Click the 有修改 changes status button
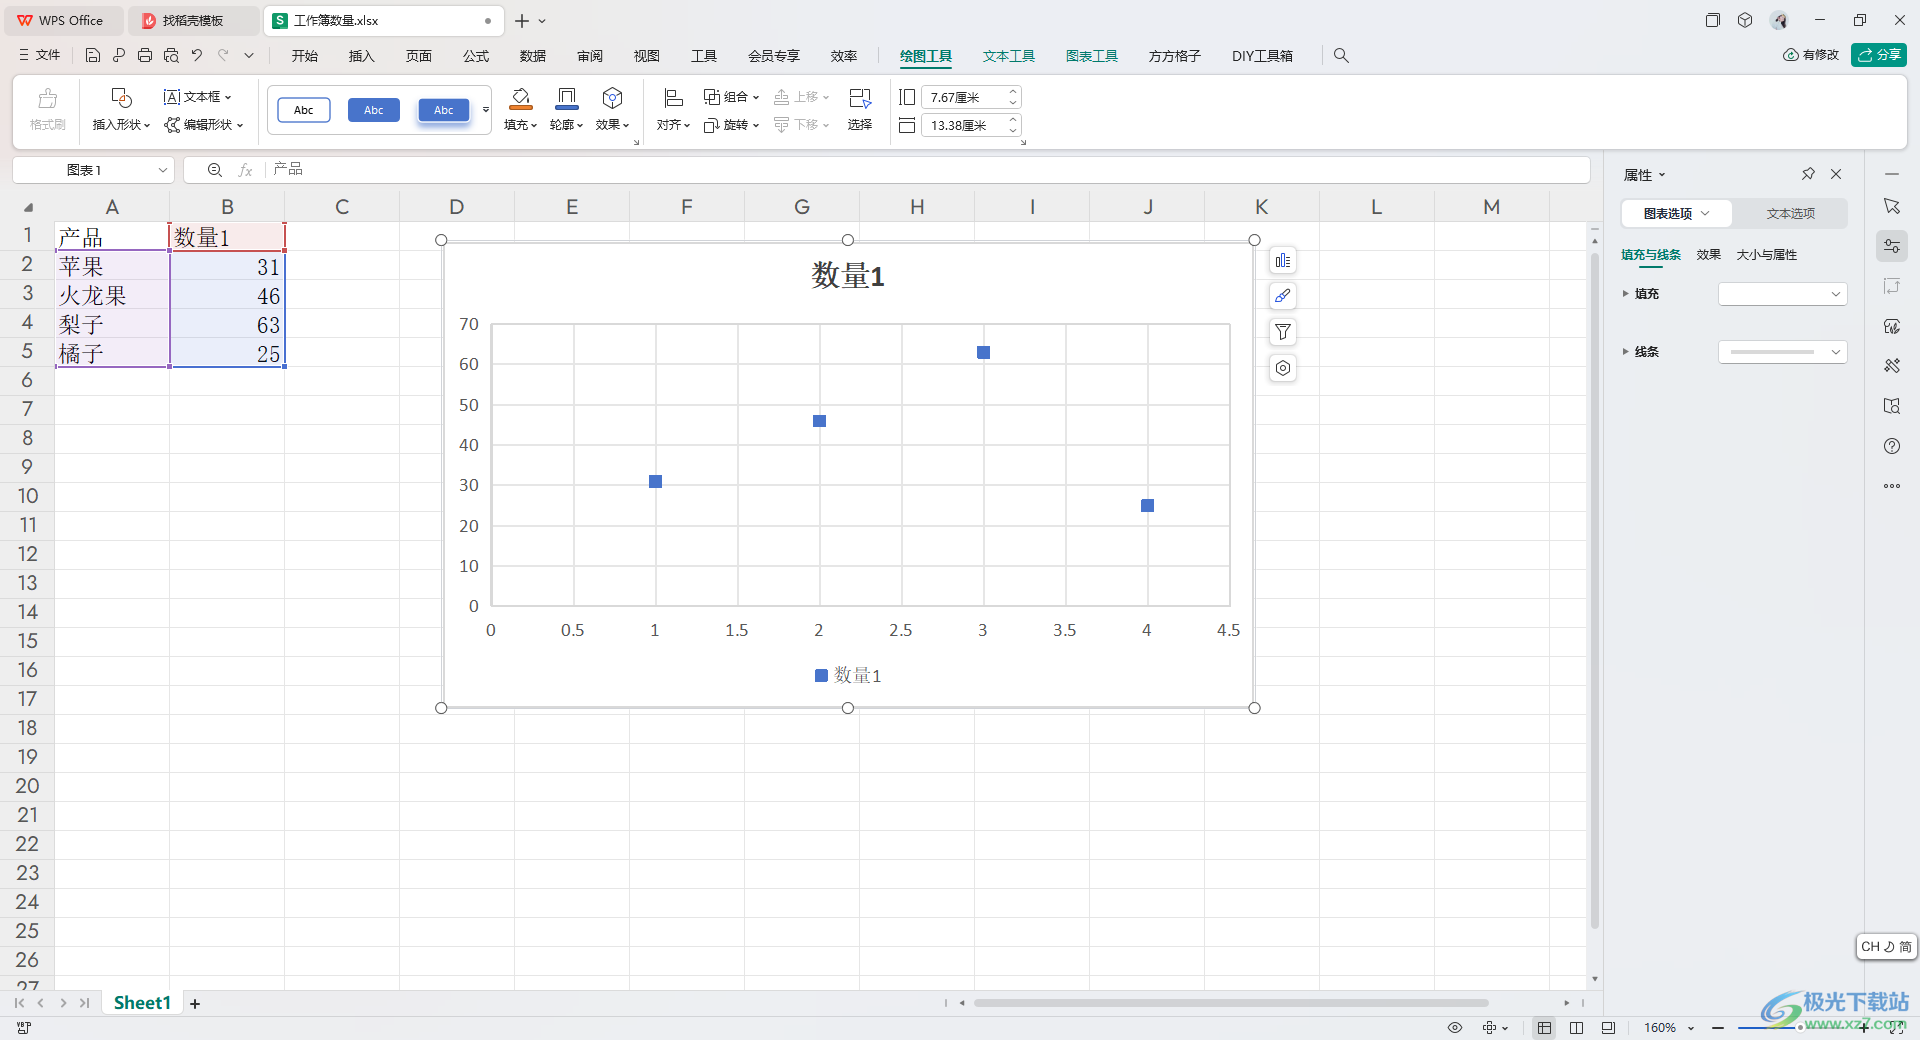1920x1040 pixels. click(x=1811, y=55)
